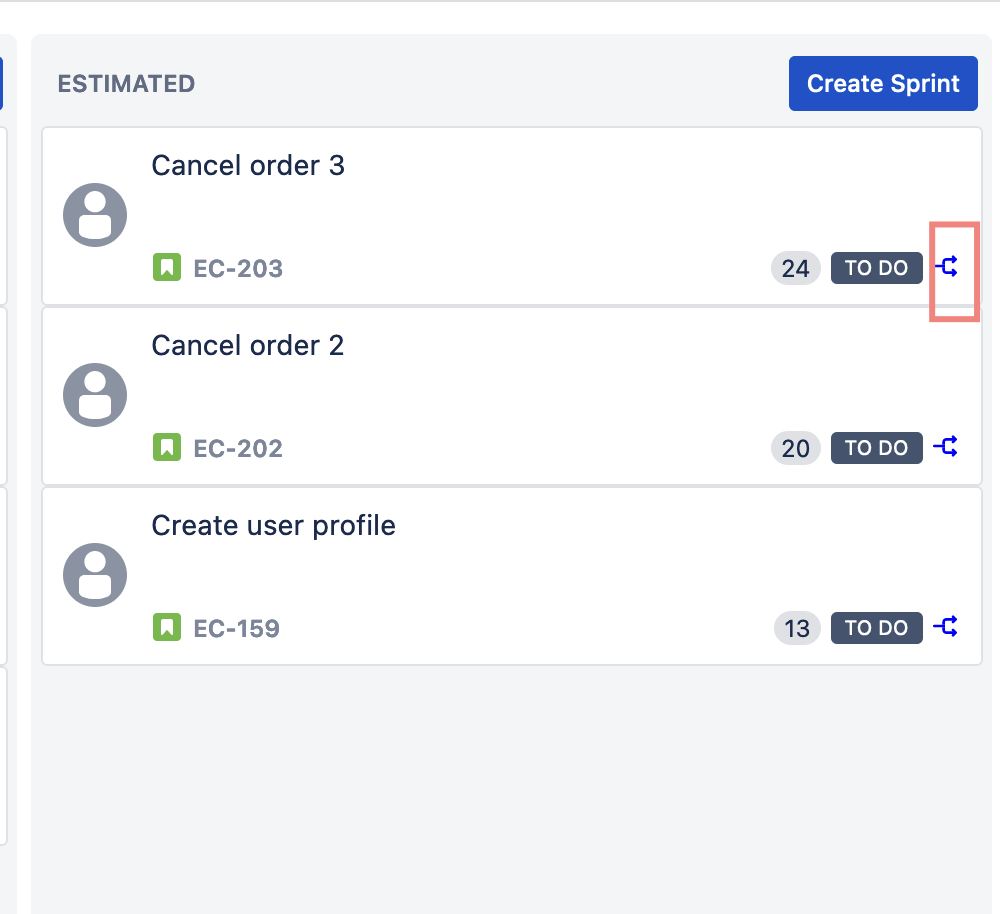
Task: Click the TO DO status on EC-202
Action: tap(876, 448)
